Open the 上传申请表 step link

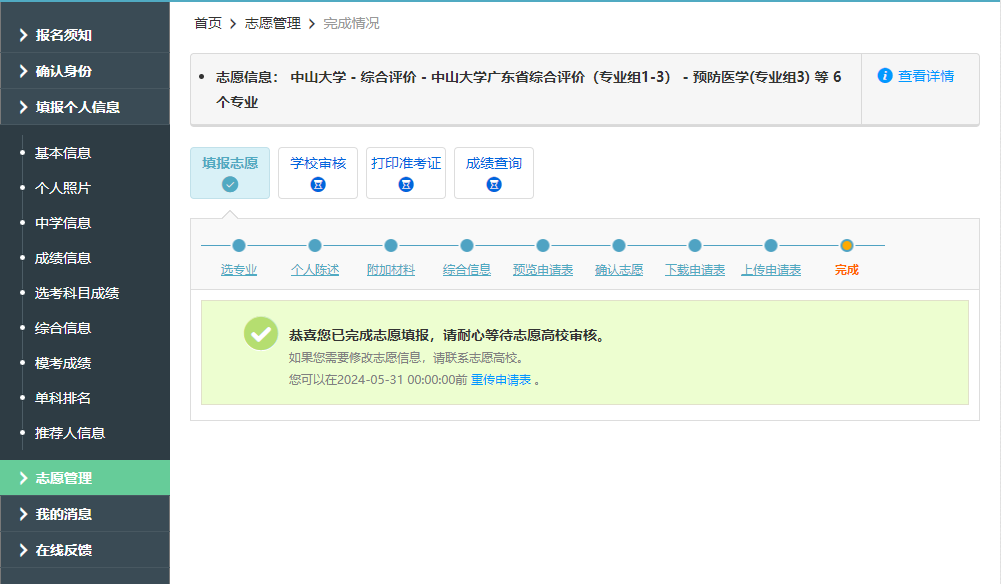point(771,270)
